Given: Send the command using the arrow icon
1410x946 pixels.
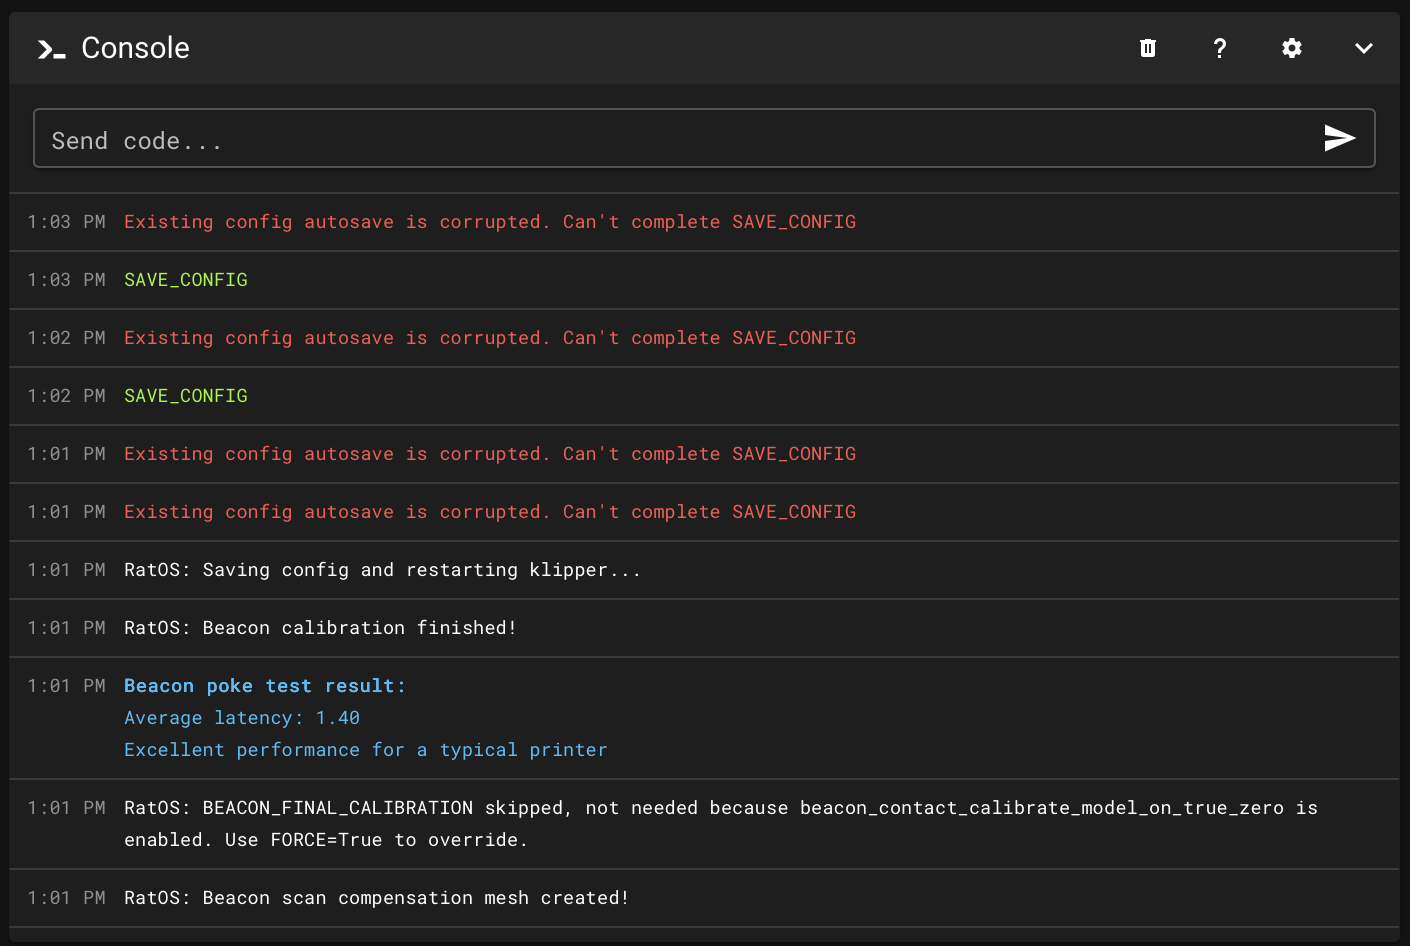Looking at the screenshot, I should pos(1340,139).
